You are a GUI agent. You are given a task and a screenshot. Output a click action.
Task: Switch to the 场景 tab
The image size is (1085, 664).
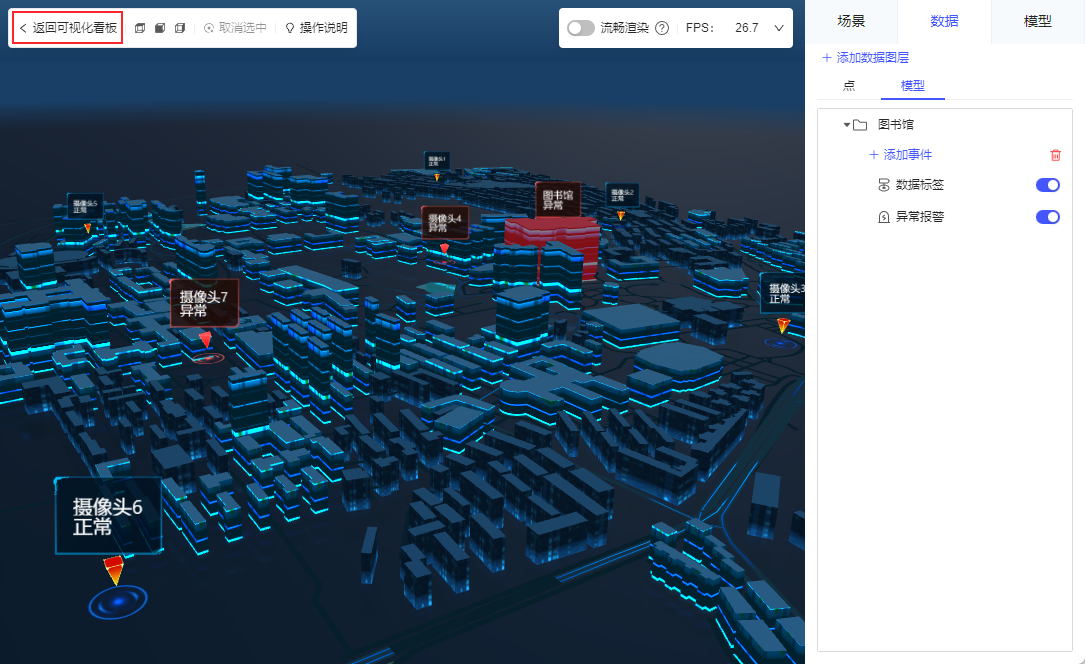pyautogui.click(x=851, y=21)
